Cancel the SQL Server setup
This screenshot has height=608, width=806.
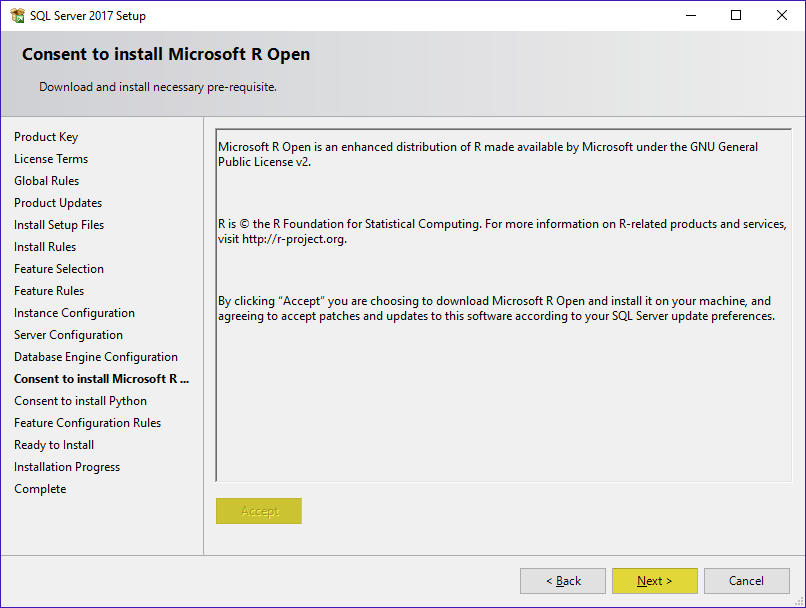pos(746,581)
